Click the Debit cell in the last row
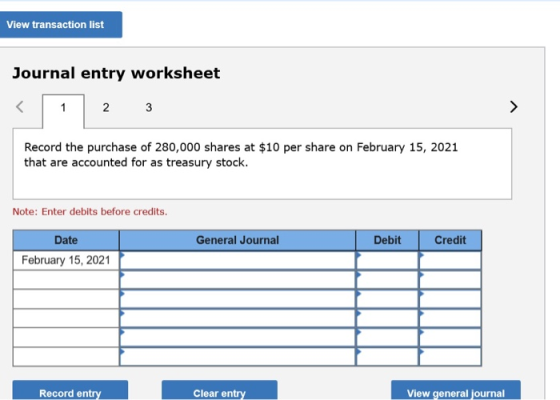560x400 pixels. point(387,356)
